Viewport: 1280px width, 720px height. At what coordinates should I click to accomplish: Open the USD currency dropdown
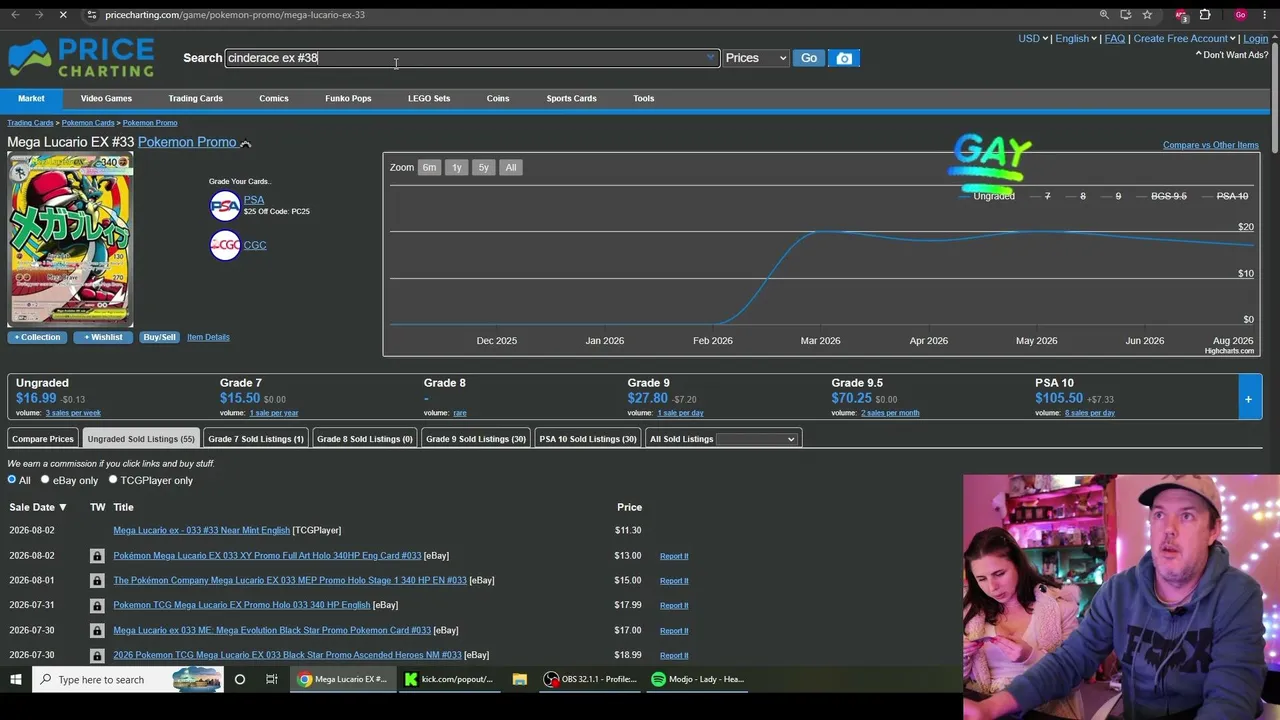click(x=1033, y=39)
